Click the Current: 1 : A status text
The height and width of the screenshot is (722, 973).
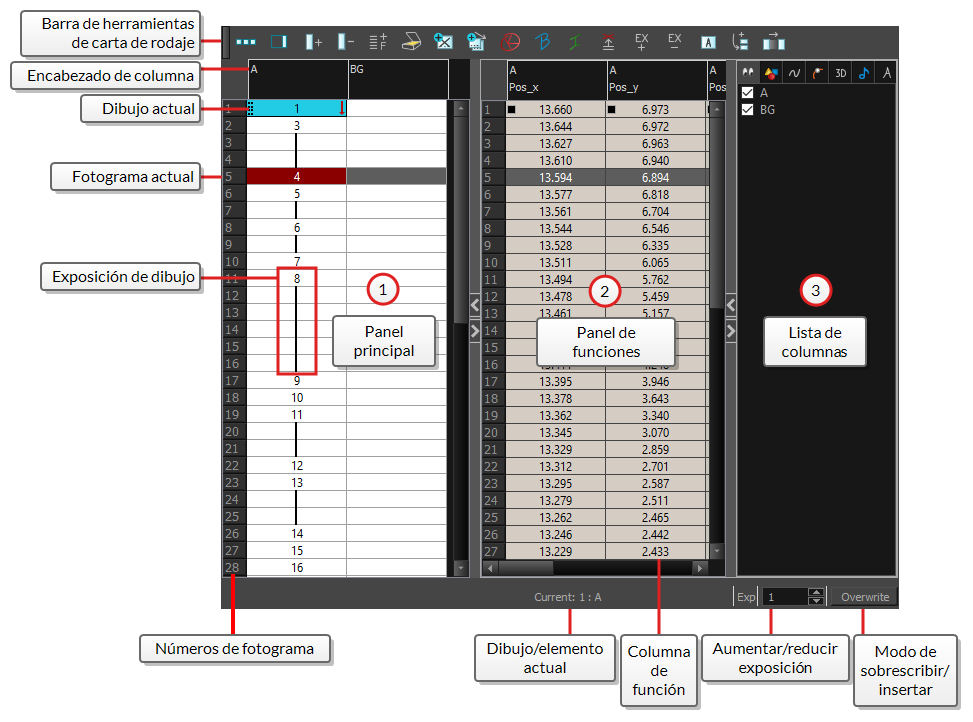coord(568,597)
